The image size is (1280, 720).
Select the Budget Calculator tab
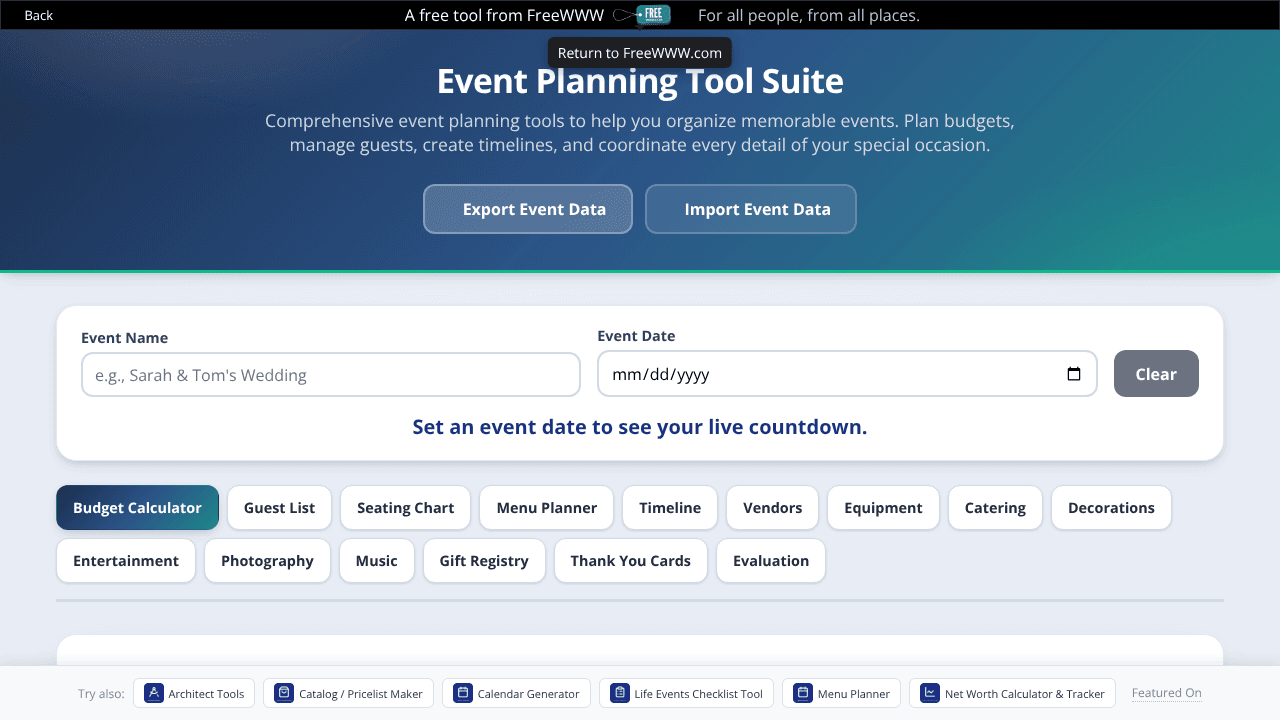[x=137, y=508]
